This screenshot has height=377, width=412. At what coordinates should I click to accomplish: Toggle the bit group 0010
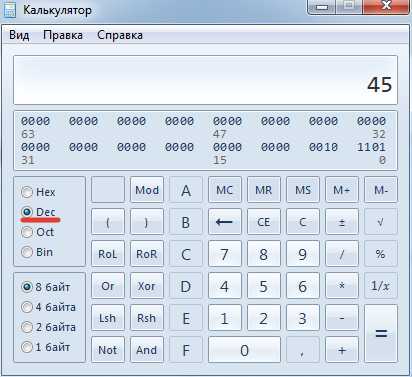[323, 147]
